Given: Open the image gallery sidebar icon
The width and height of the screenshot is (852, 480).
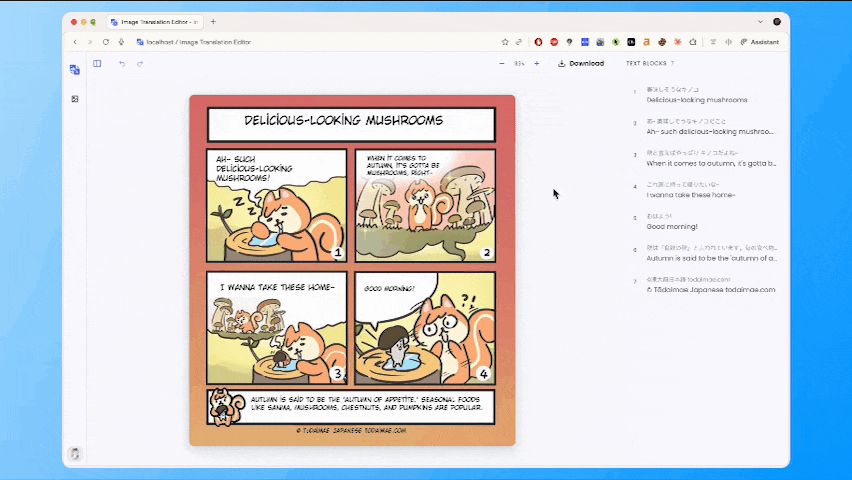Looking at the screenshot, I should [75, 99].
